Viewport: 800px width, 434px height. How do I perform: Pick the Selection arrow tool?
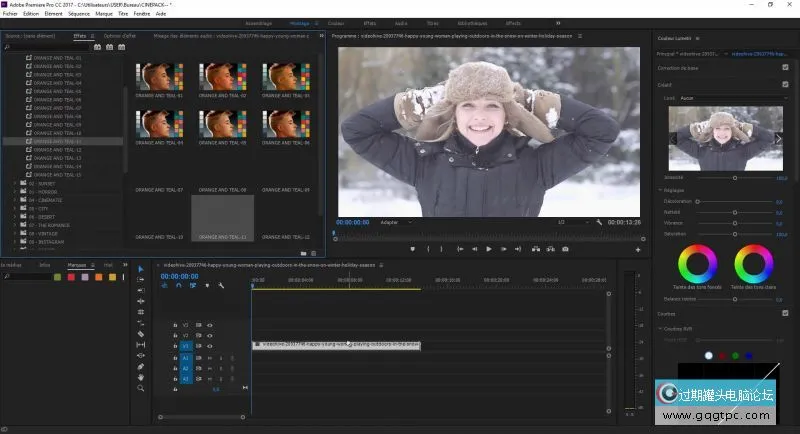[141, 269]
